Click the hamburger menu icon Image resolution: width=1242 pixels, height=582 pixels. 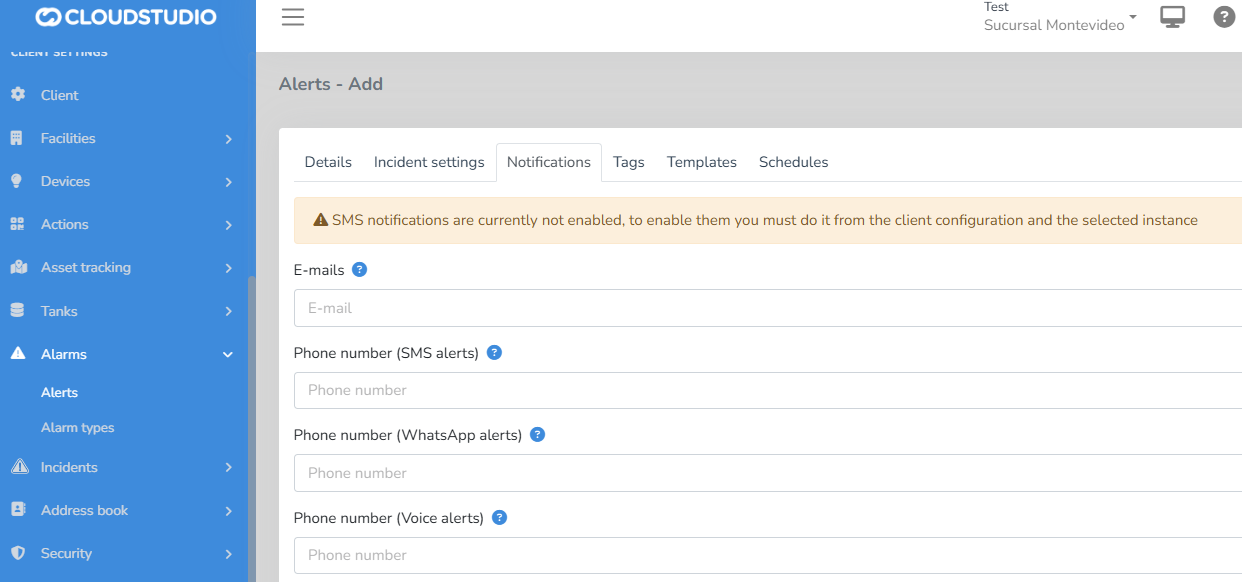[292, 17]
